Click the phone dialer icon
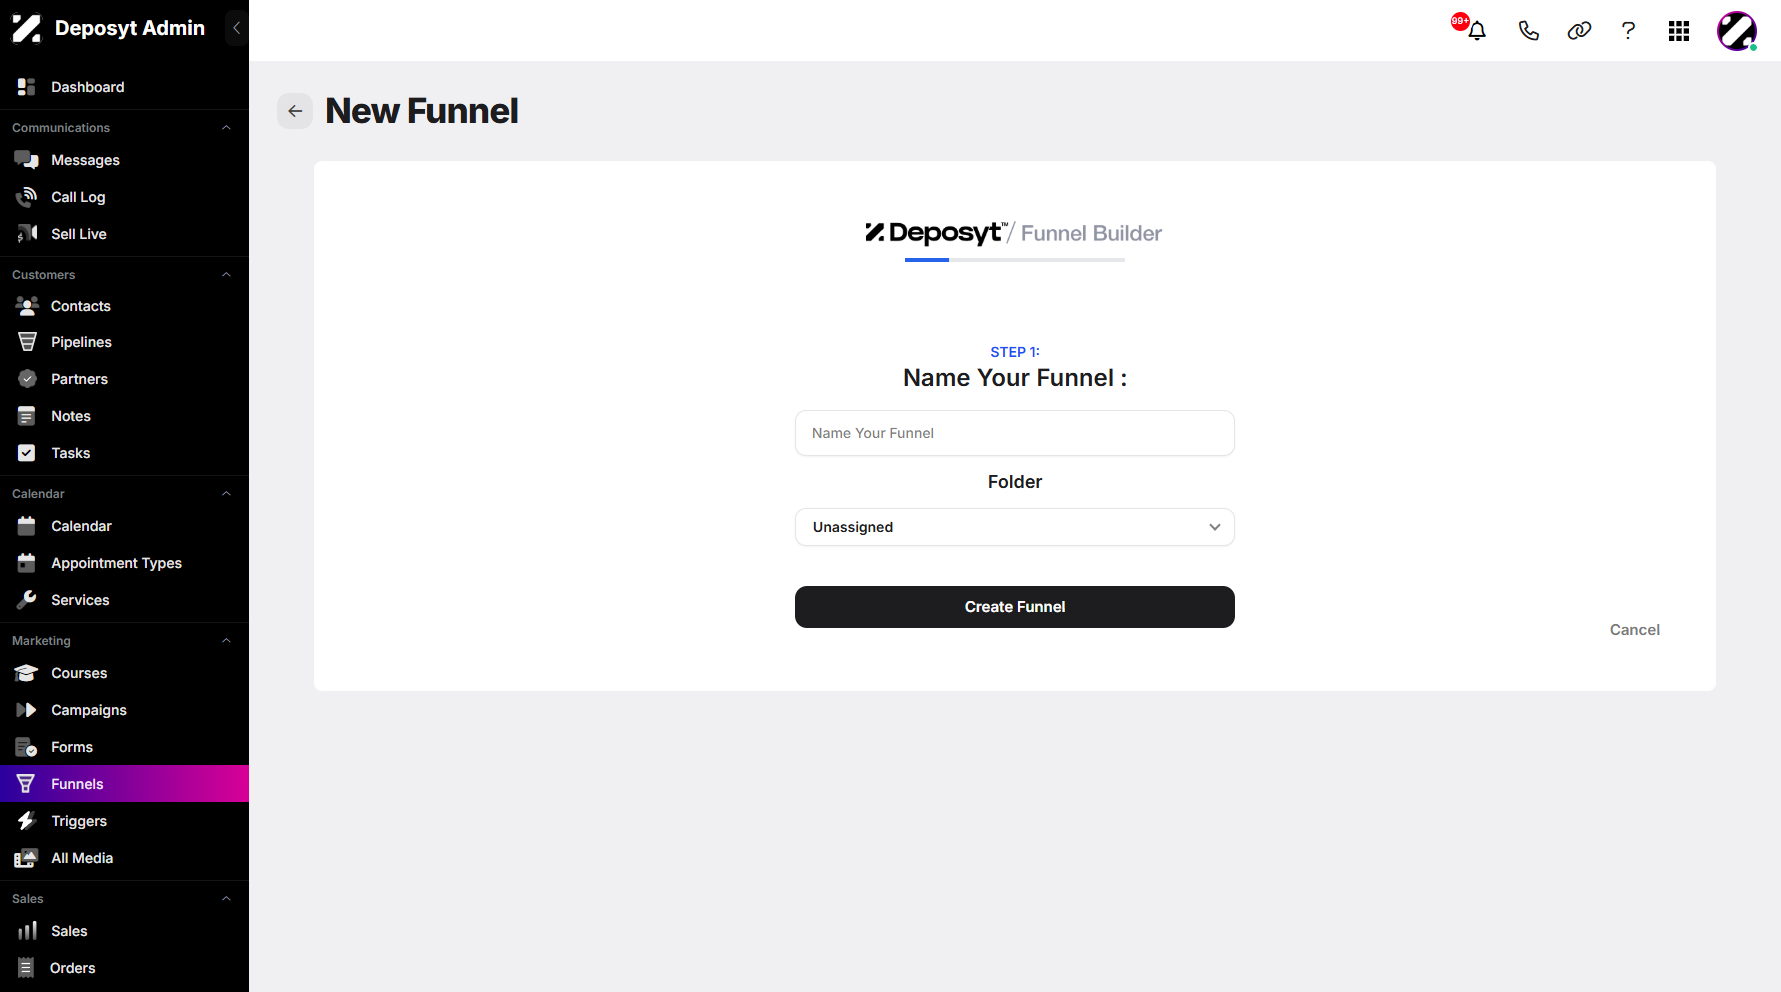 click(1528, 30)
